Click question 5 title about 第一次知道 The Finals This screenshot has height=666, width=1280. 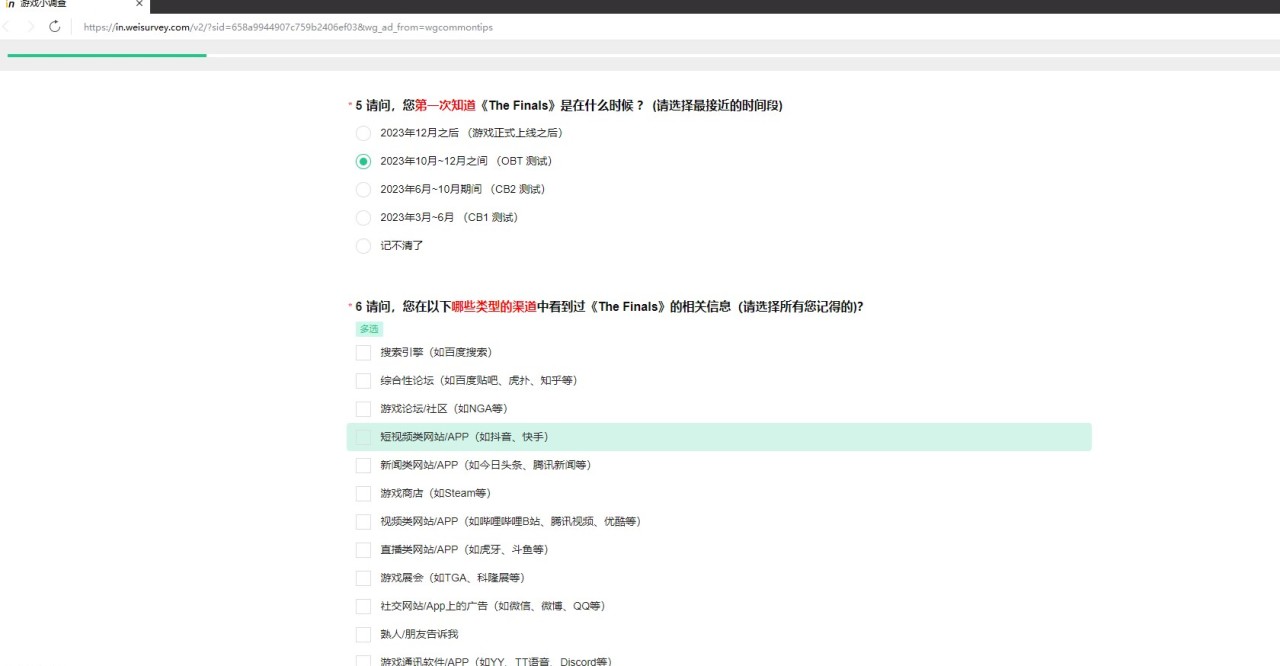tap(568, 105)
